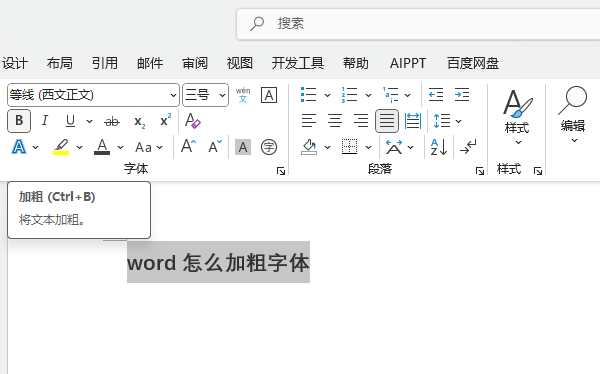Expand numbering dropdown arrow

click(x=368, y=95)
